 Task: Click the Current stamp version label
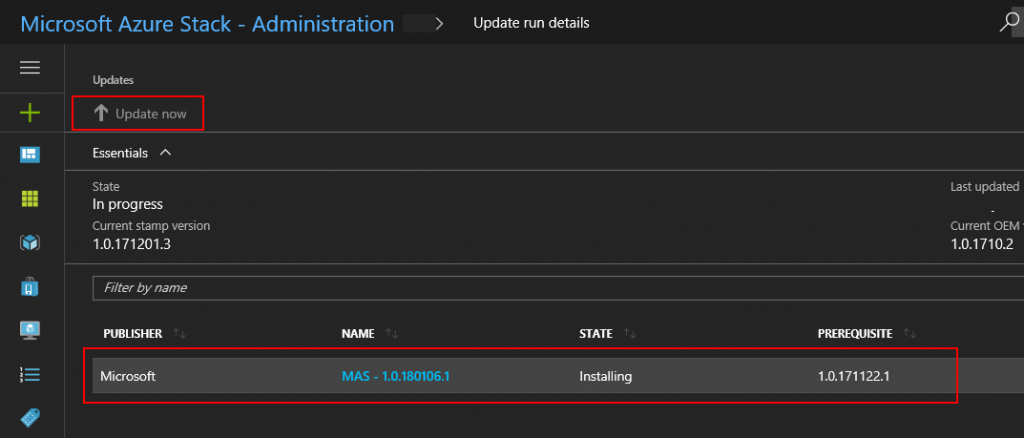152,226
